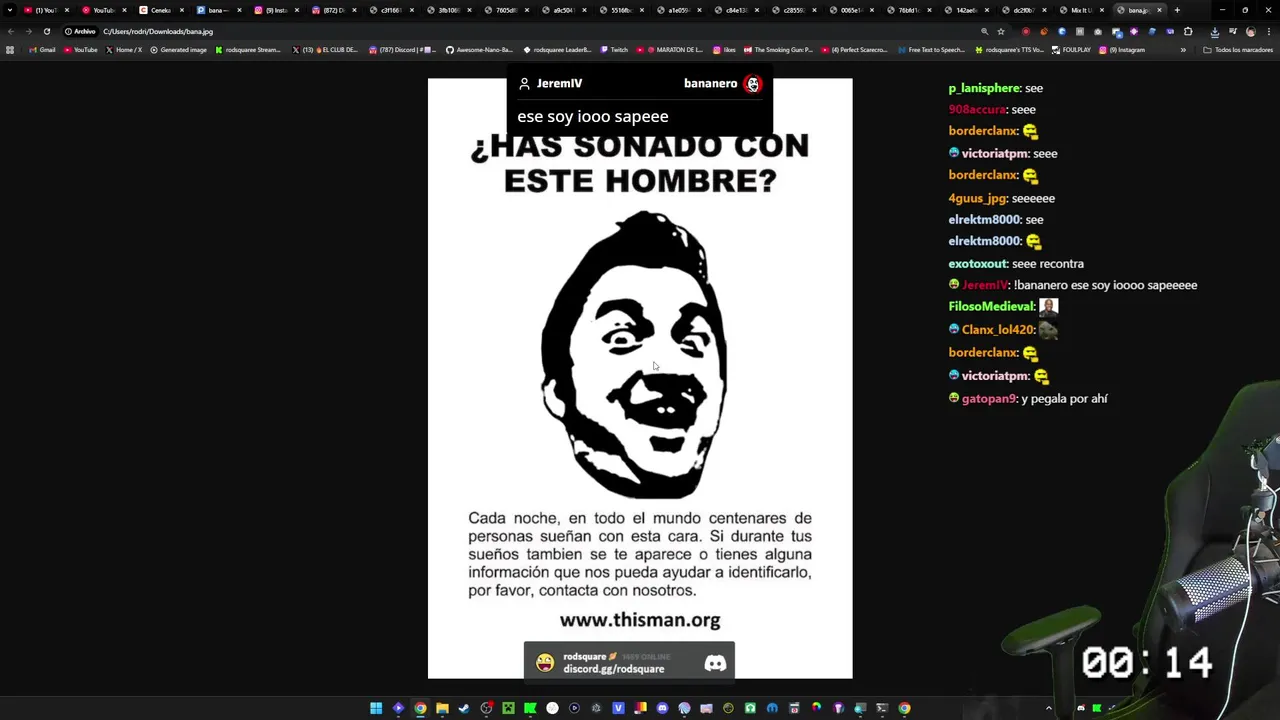Screen dimensions: 1280x720
Task: Open the Awesome-Nano-Ba GitHub bookmark
Action: tap(480, 49)
